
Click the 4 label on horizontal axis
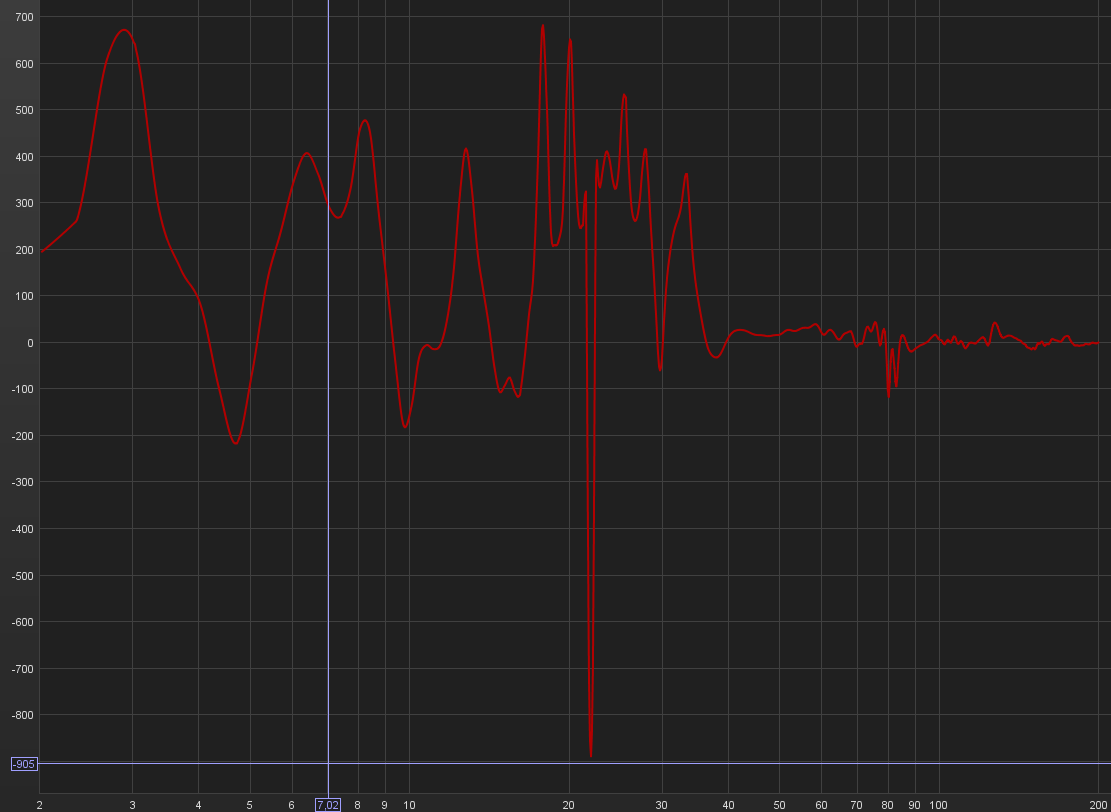click(198, 805)
